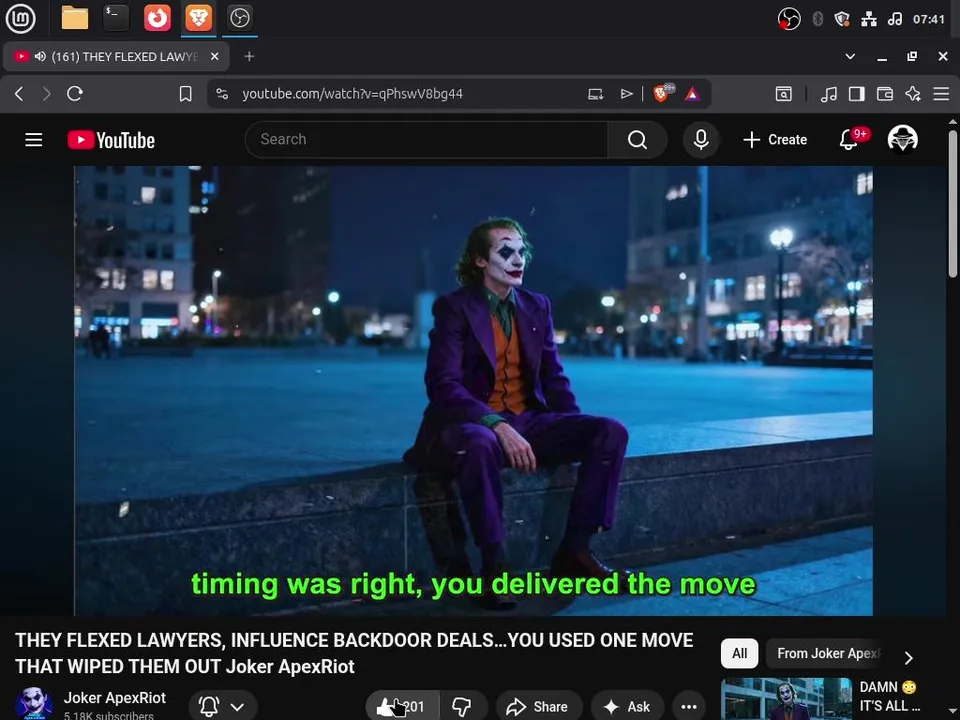
Task: Click the Joker ApexRiot channel avatar
Action: point(34,703)
